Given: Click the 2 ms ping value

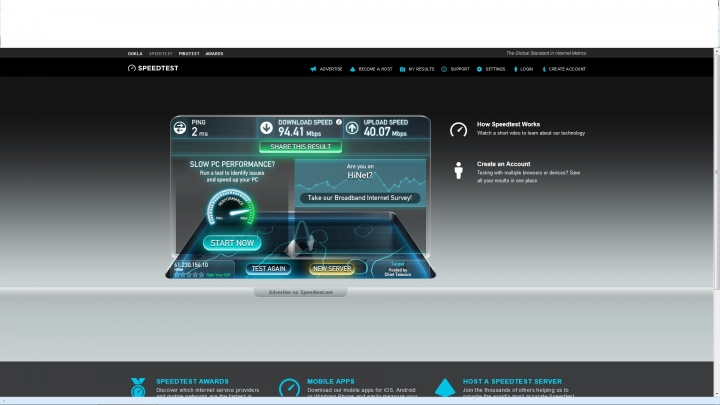Looking at the screenshot, I should tap(200, 132).
